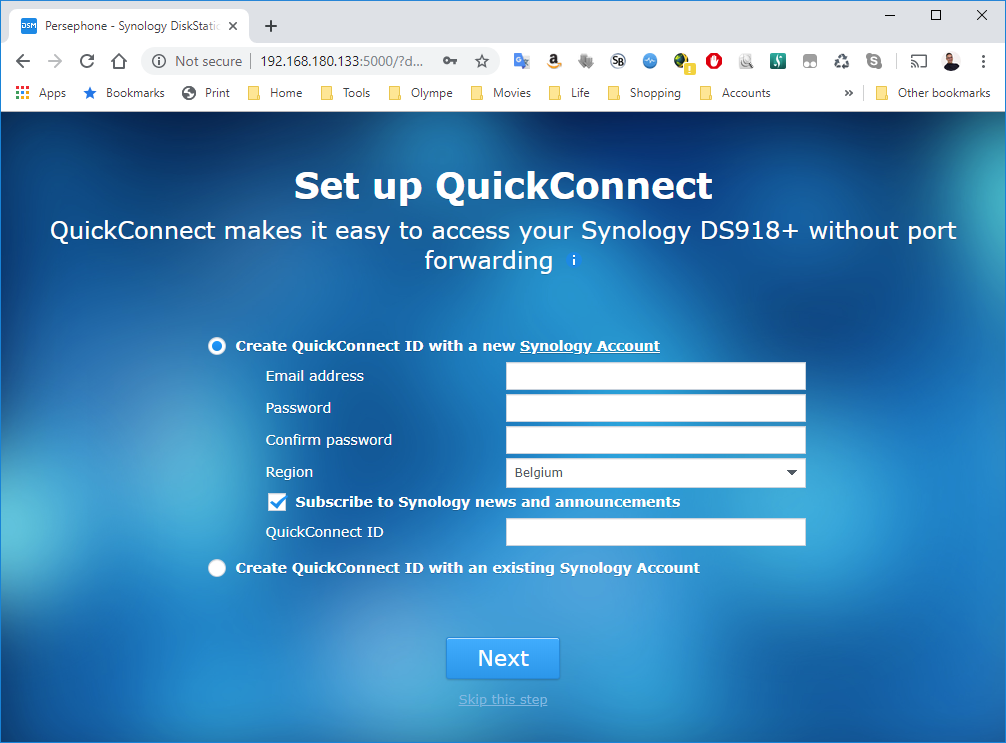Open the Life bookmarks folder
Image resolution: width=1006 pixels, height=743 pixels.
click(x=569, y=93)
